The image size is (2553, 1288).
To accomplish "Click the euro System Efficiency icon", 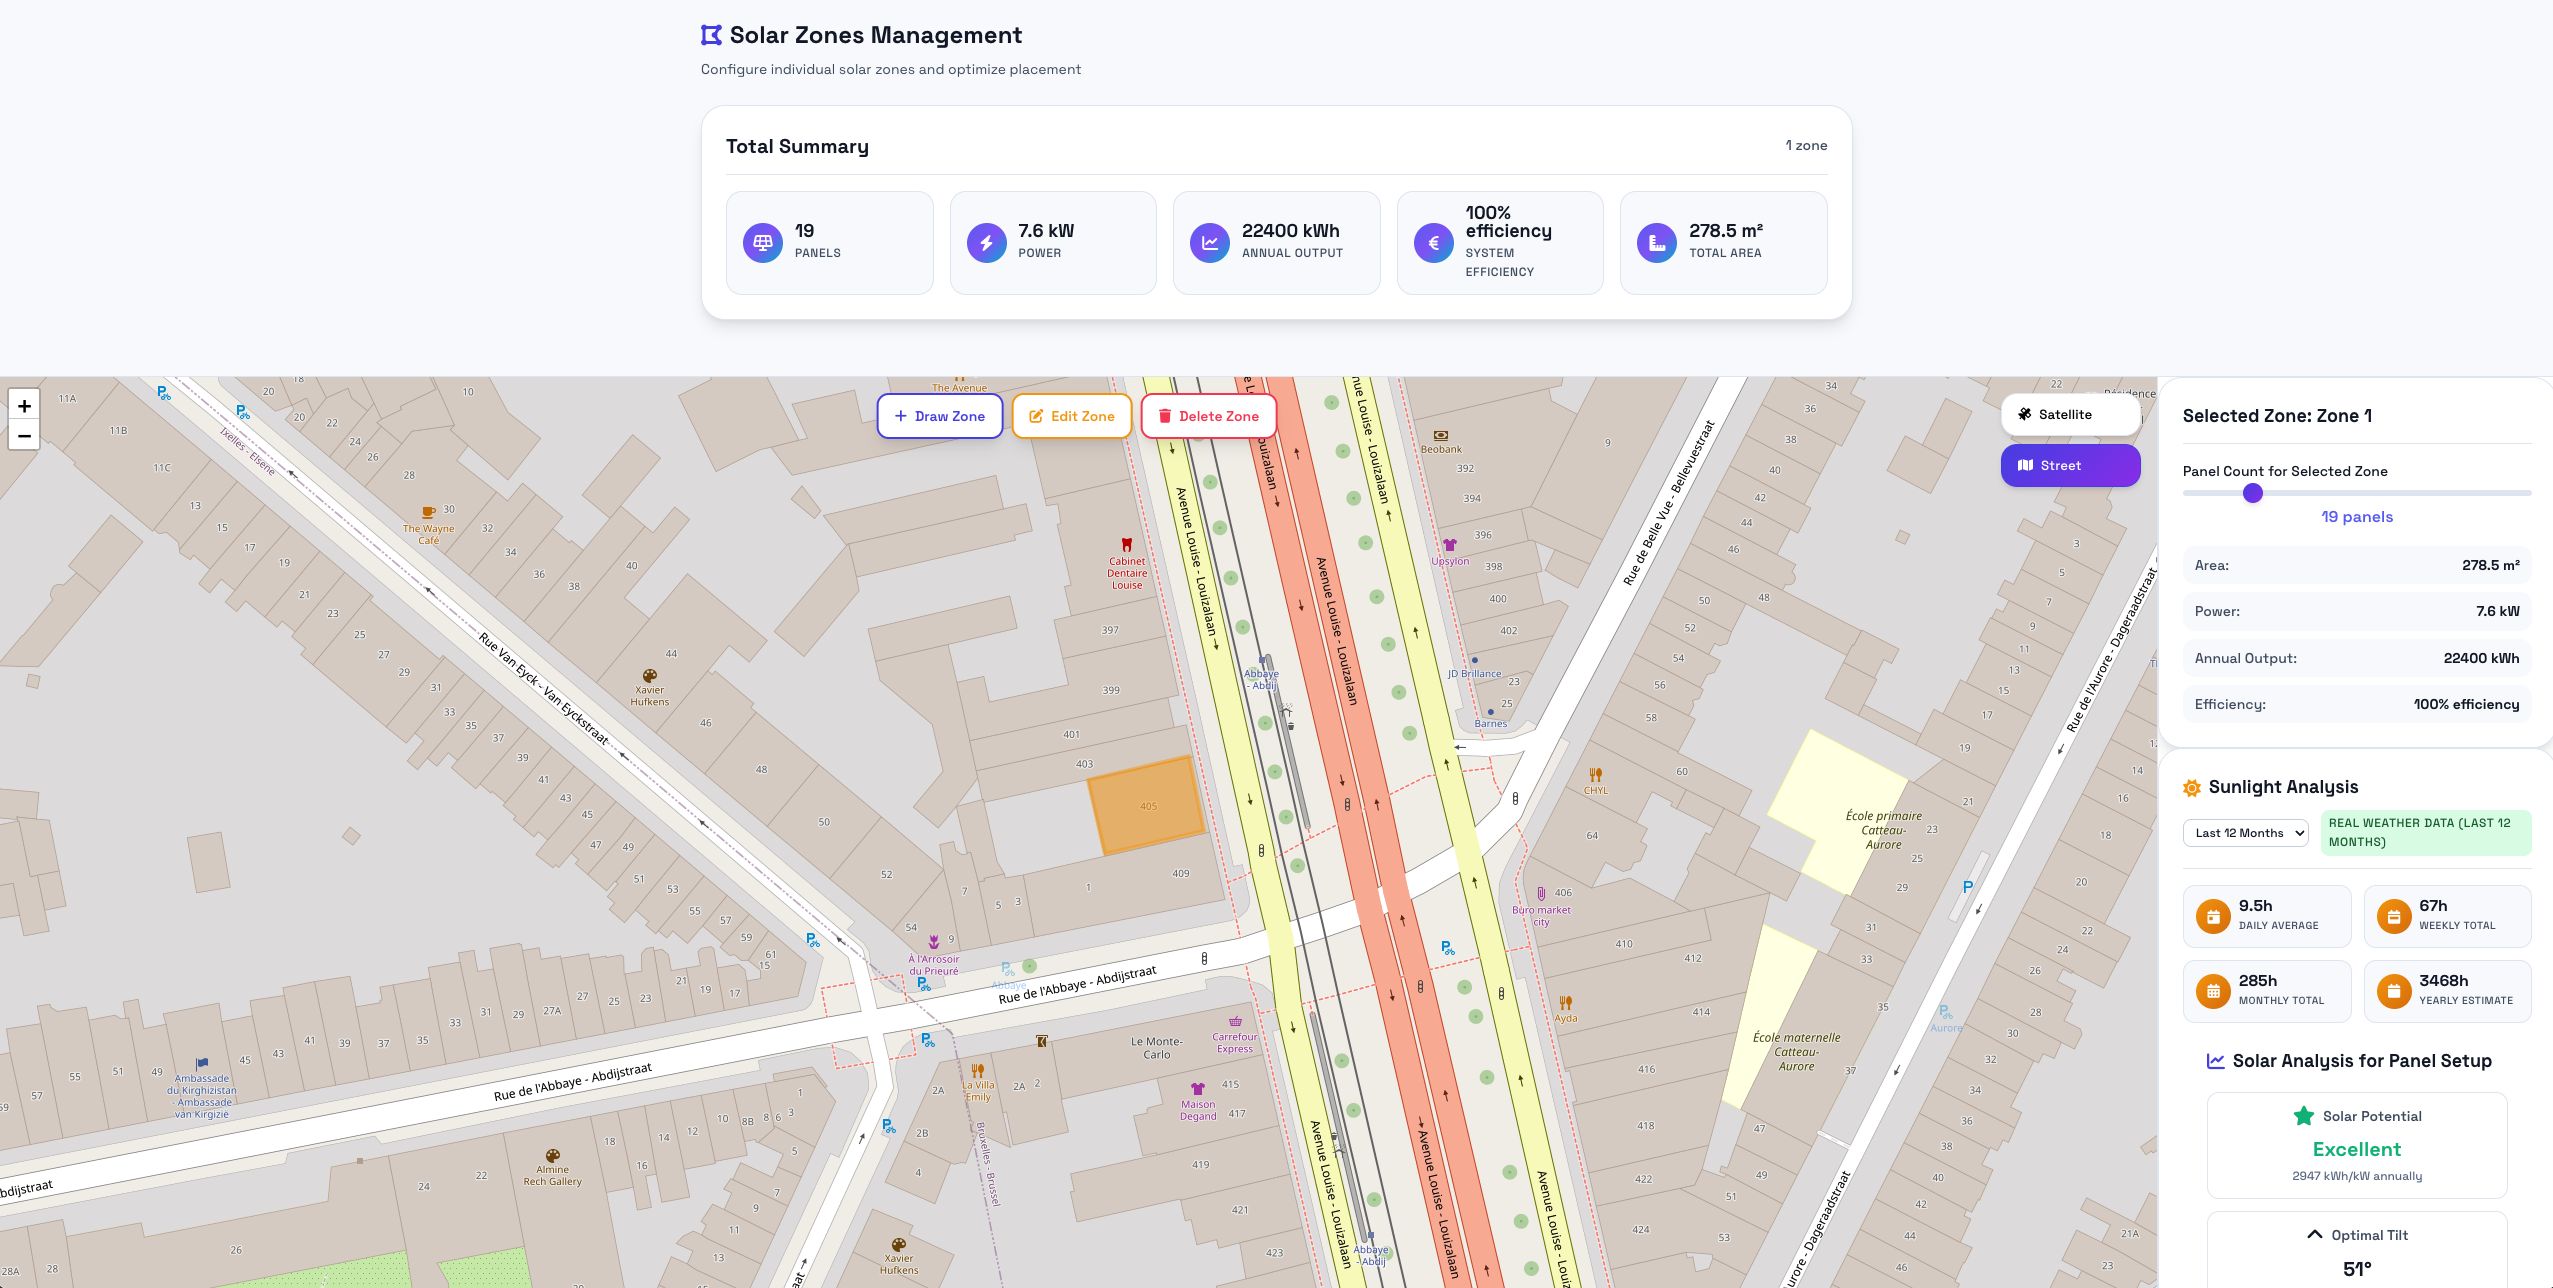I will [x=1433, y=242].
